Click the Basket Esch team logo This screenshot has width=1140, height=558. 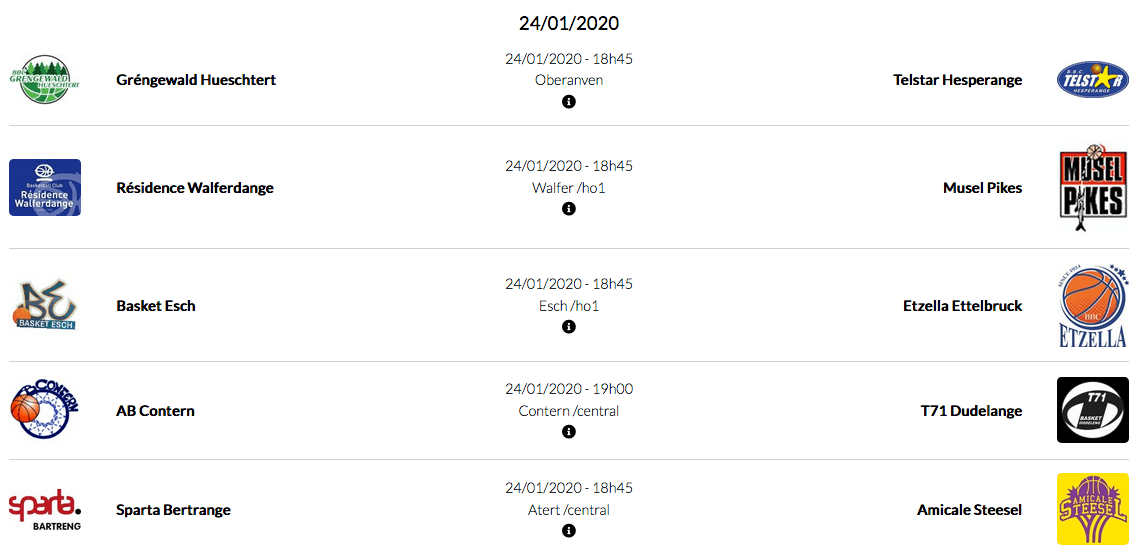(x=45, y=306)
